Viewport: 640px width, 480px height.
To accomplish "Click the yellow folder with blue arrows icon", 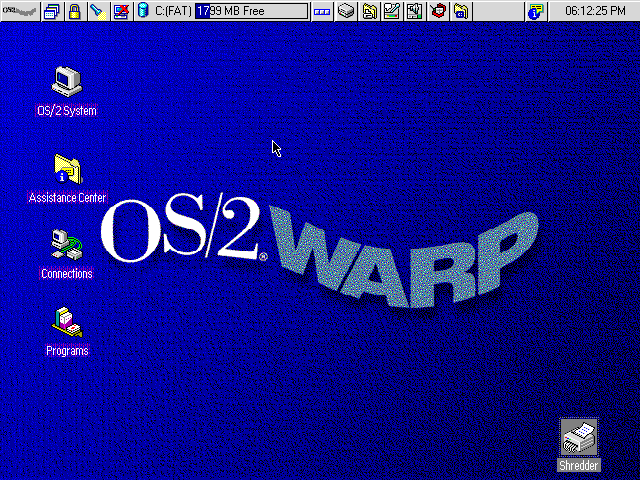I will coord(460,11).
